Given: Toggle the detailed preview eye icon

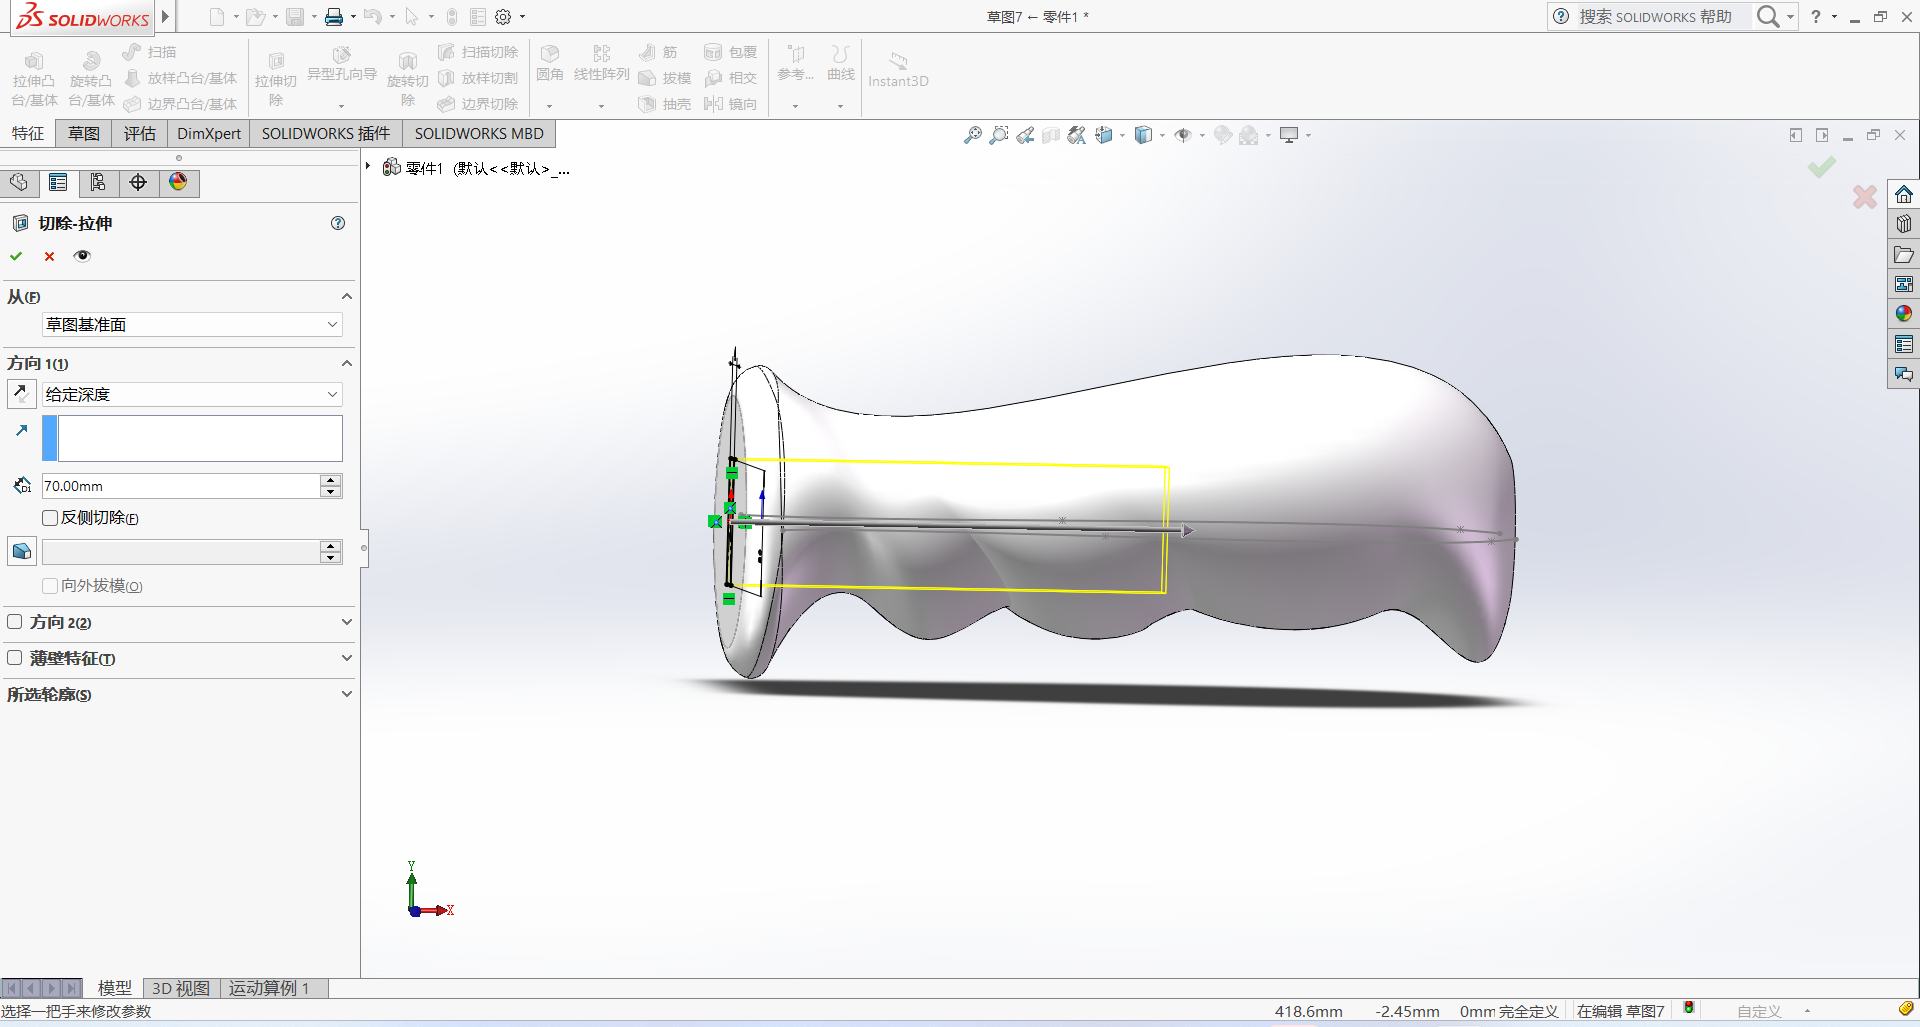Looking at the screenshot, I should pyautogui.click(x=82, y=256).
